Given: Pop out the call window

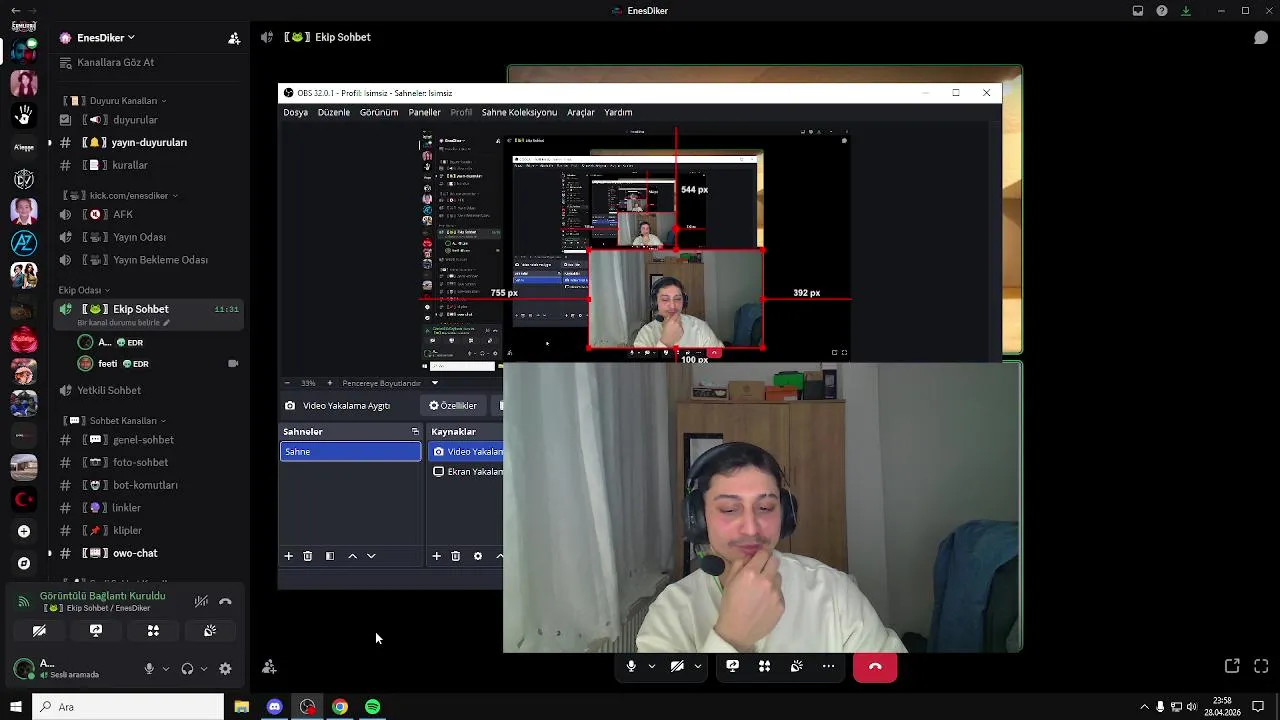Looking at the screenshot, I should tap(1232, 666).
